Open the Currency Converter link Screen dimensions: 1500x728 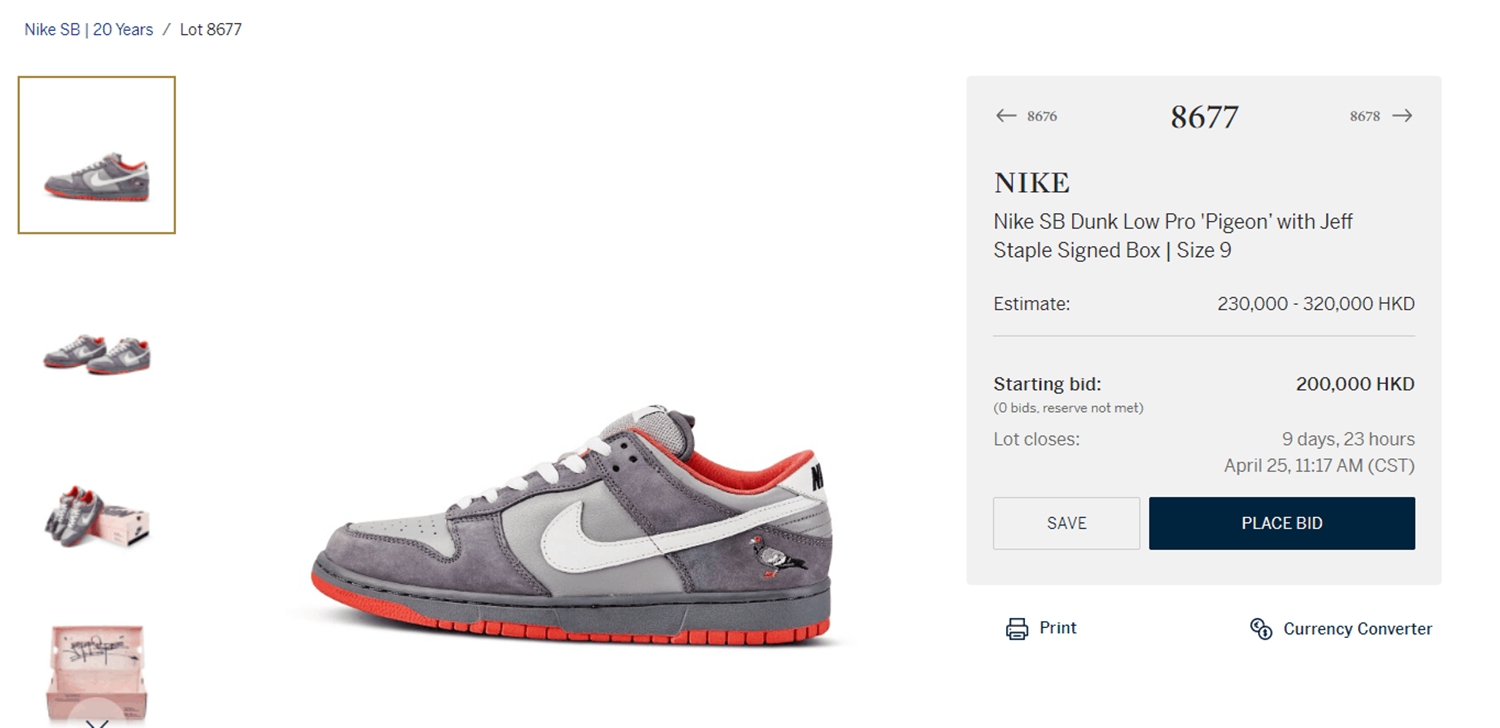pyautogui.click(x=1357, y=629)
